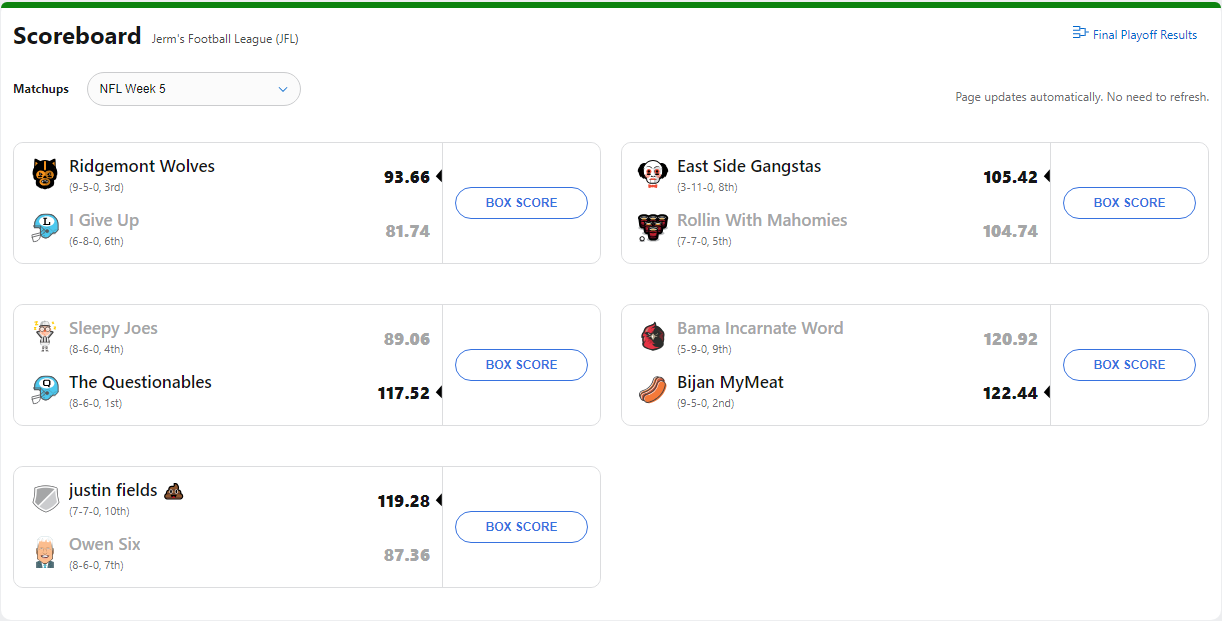The width and height of the screenshot is (1222, 621).
Task: Click the Owen Six team name
Action: pyautogui.click(x=105, y=544)
